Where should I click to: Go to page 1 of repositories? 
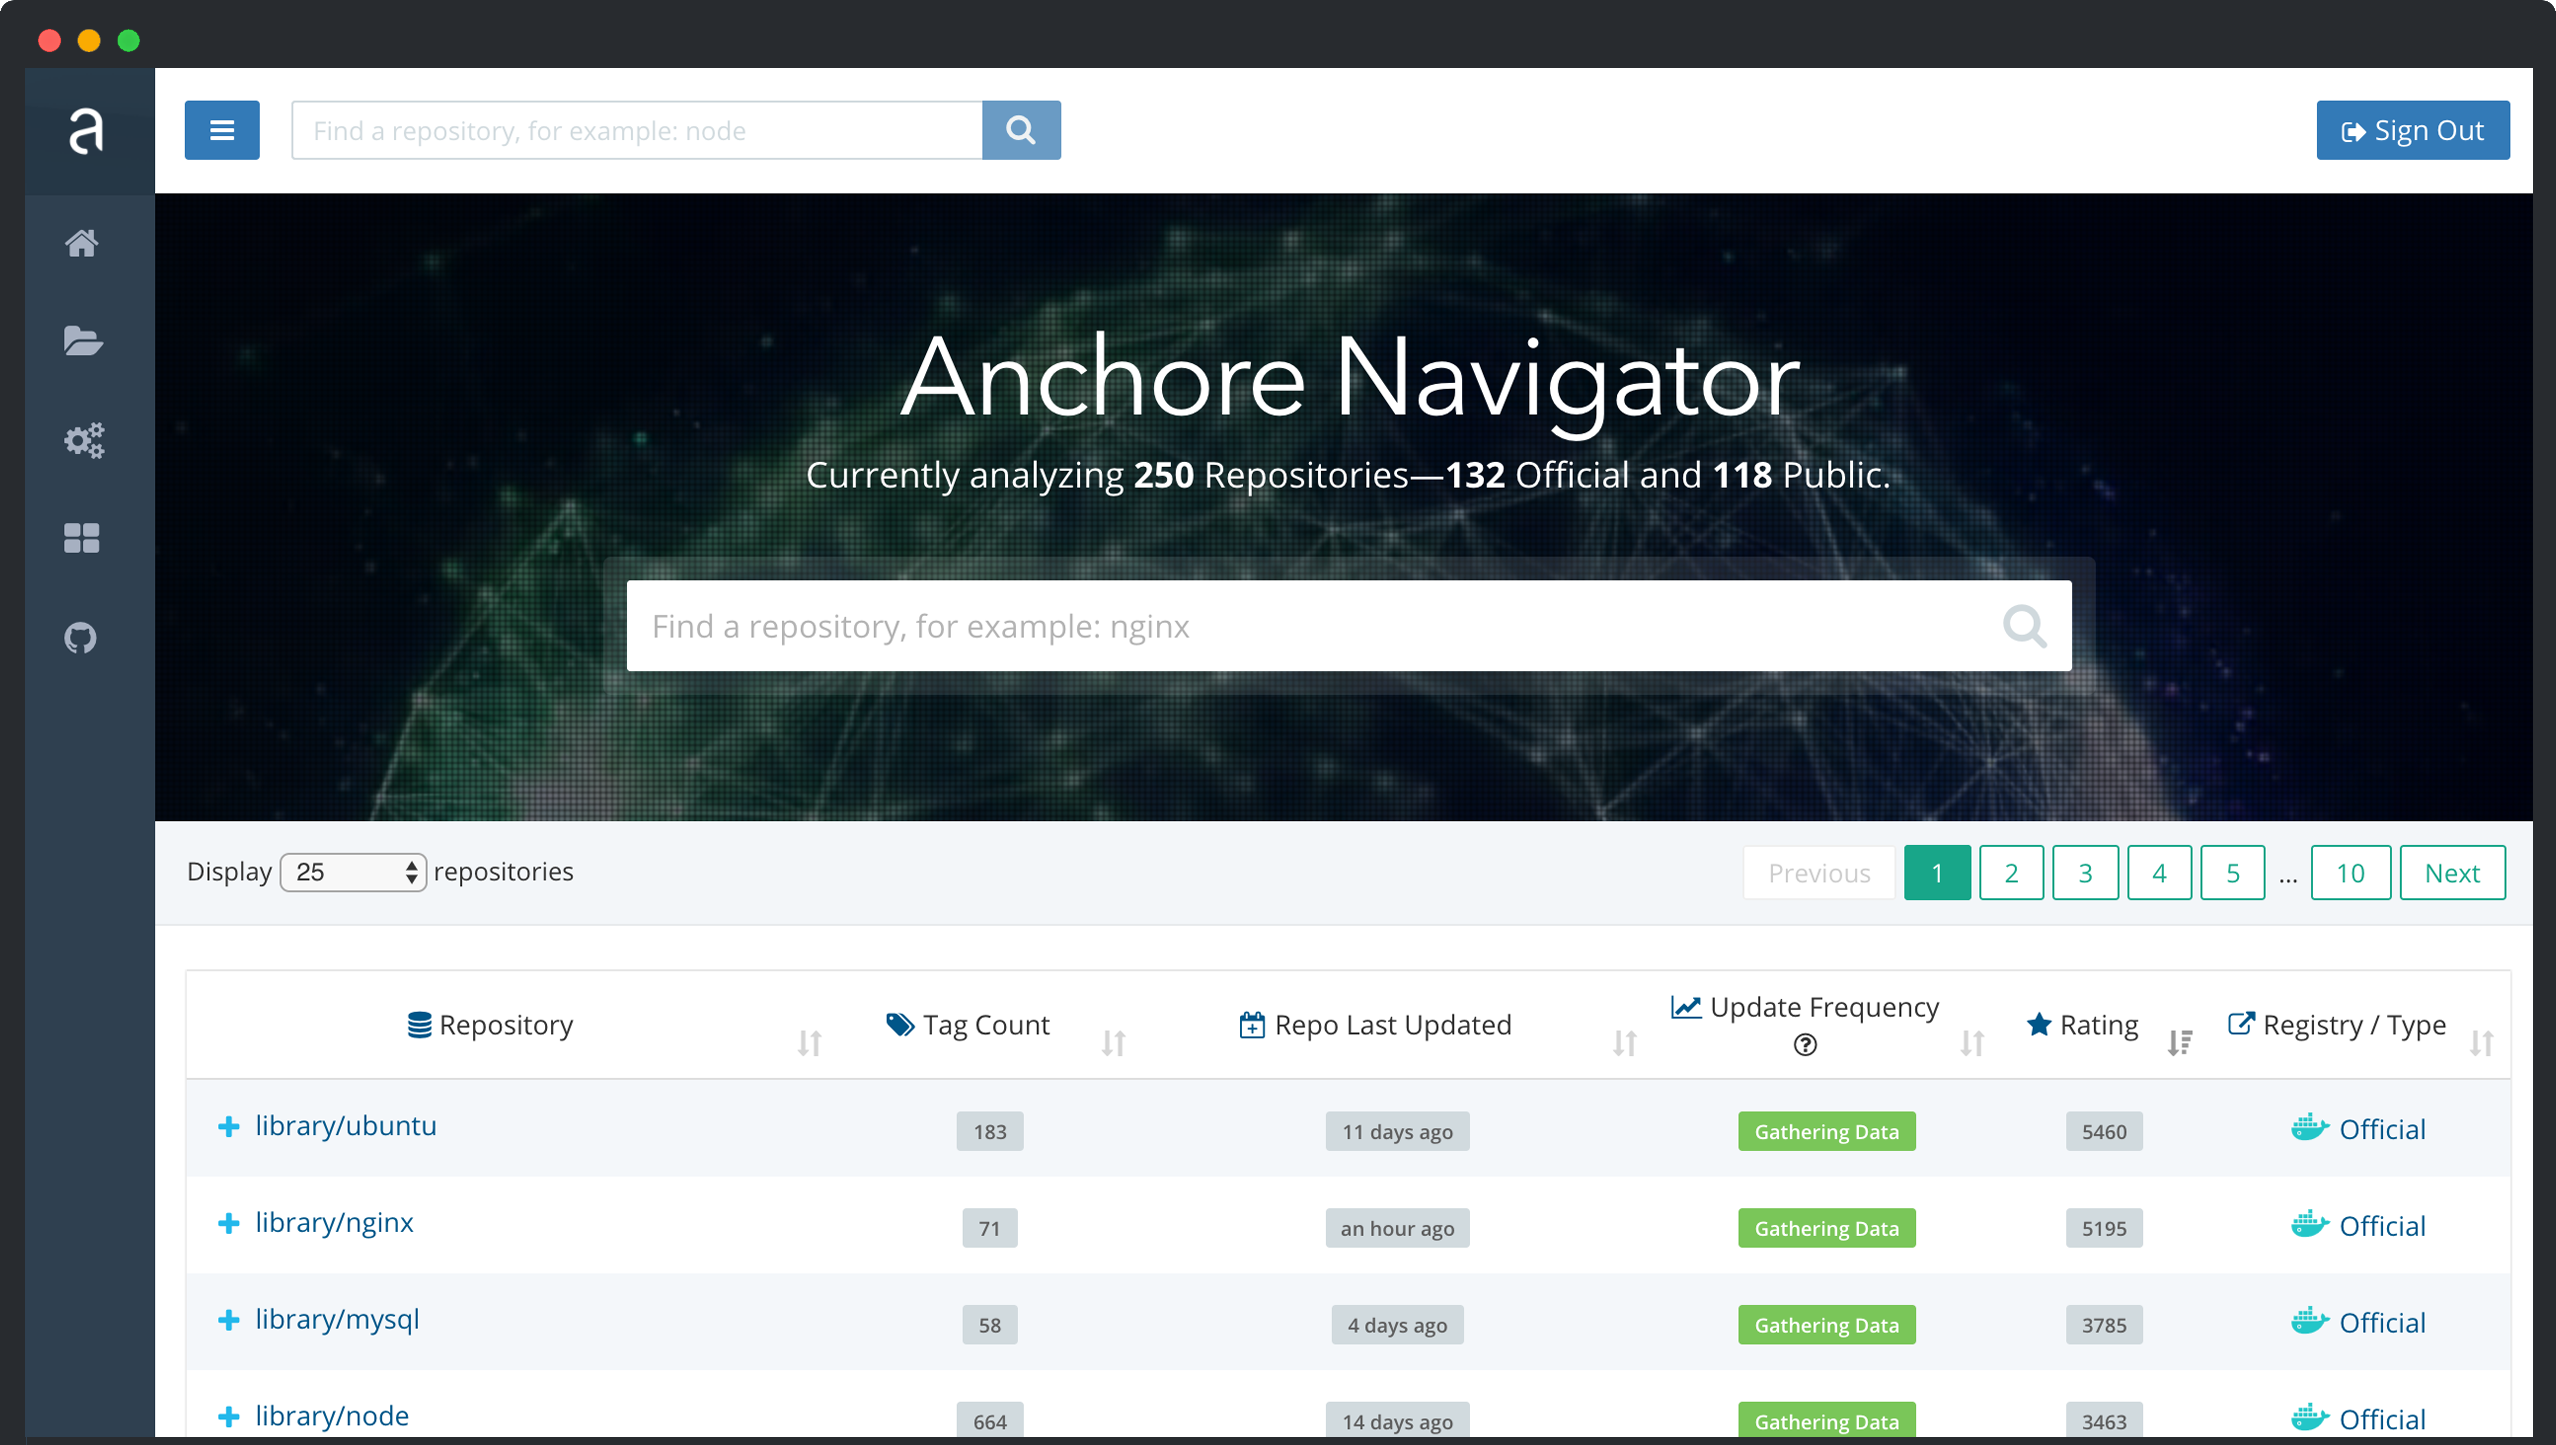click(1937, 873)
